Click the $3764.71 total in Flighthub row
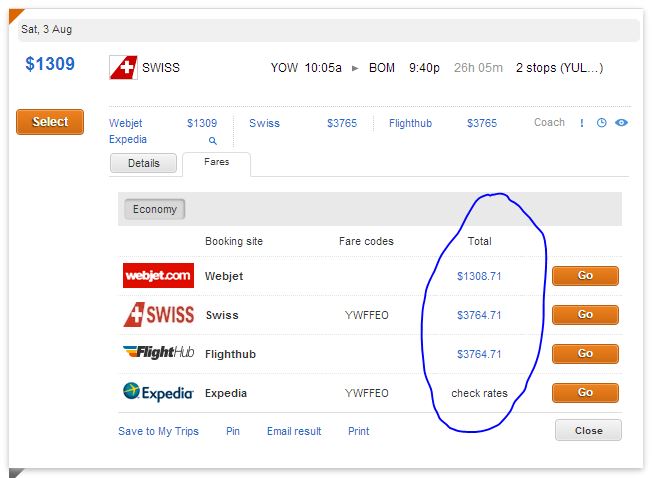This screenshot has height=478, width=652. (479, 354)
